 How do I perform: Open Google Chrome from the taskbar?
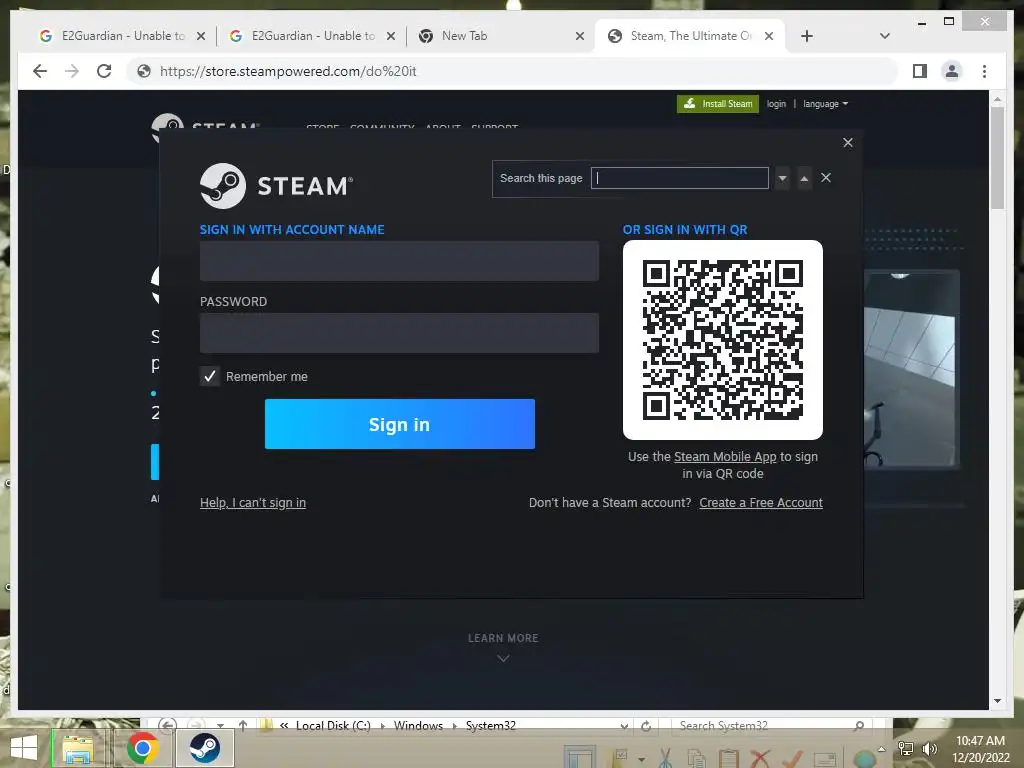[x=143, y=748]
